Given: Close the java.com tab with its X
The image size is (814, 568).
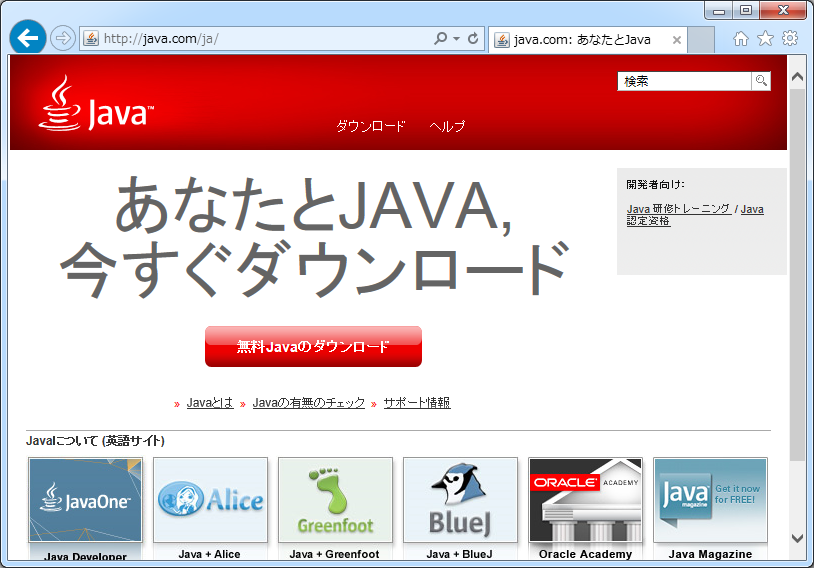Looking at the screenshot, I should click(676, 40).
